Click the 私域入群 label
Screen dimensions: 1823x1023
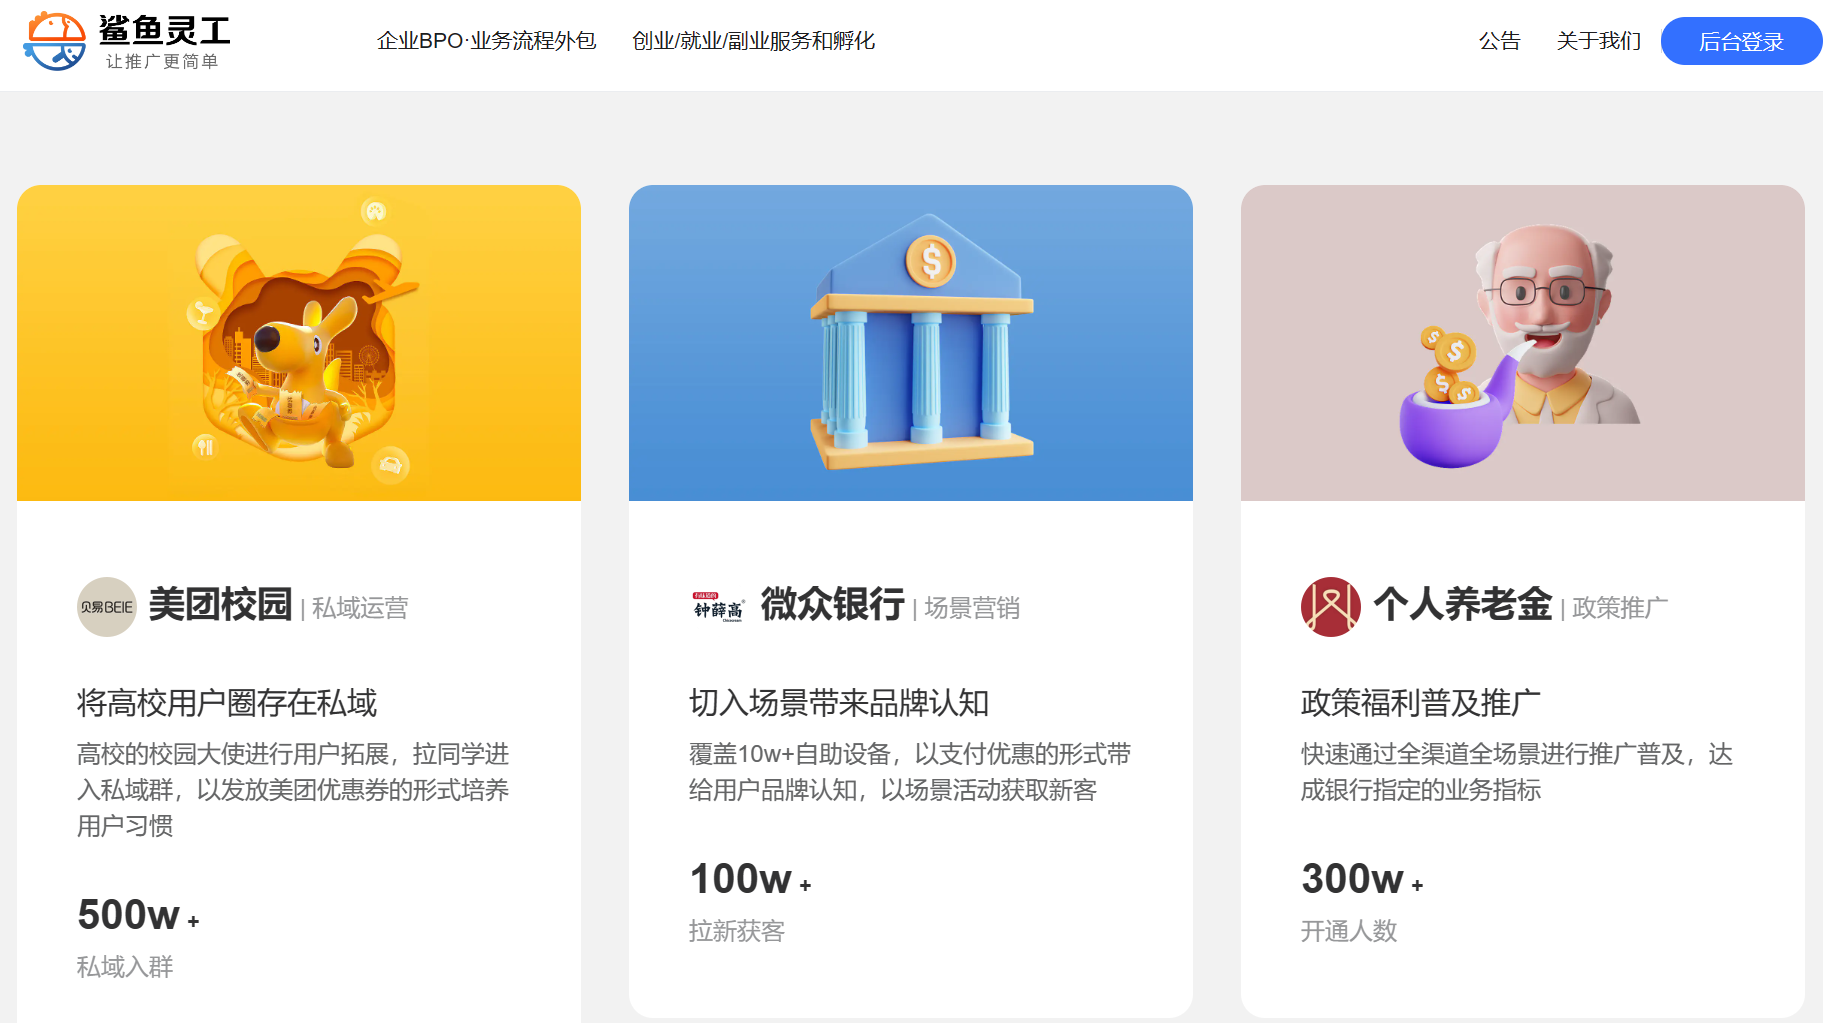125,967
